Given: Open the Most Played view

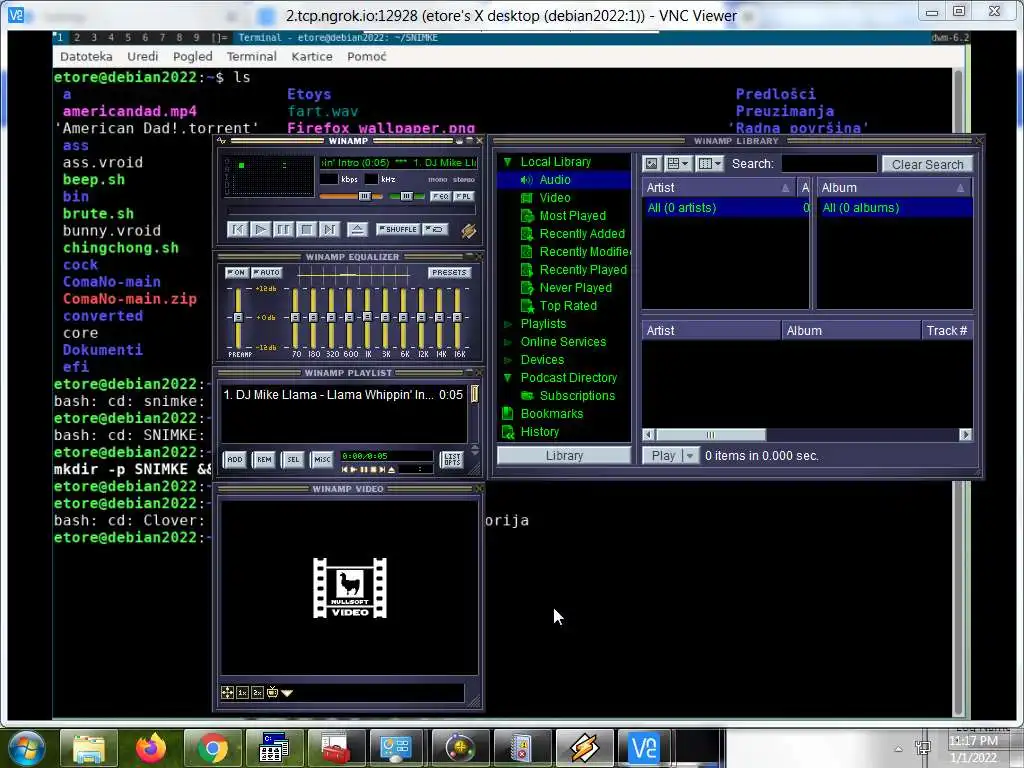Looking at the screenshot, I should click(573, 216).
